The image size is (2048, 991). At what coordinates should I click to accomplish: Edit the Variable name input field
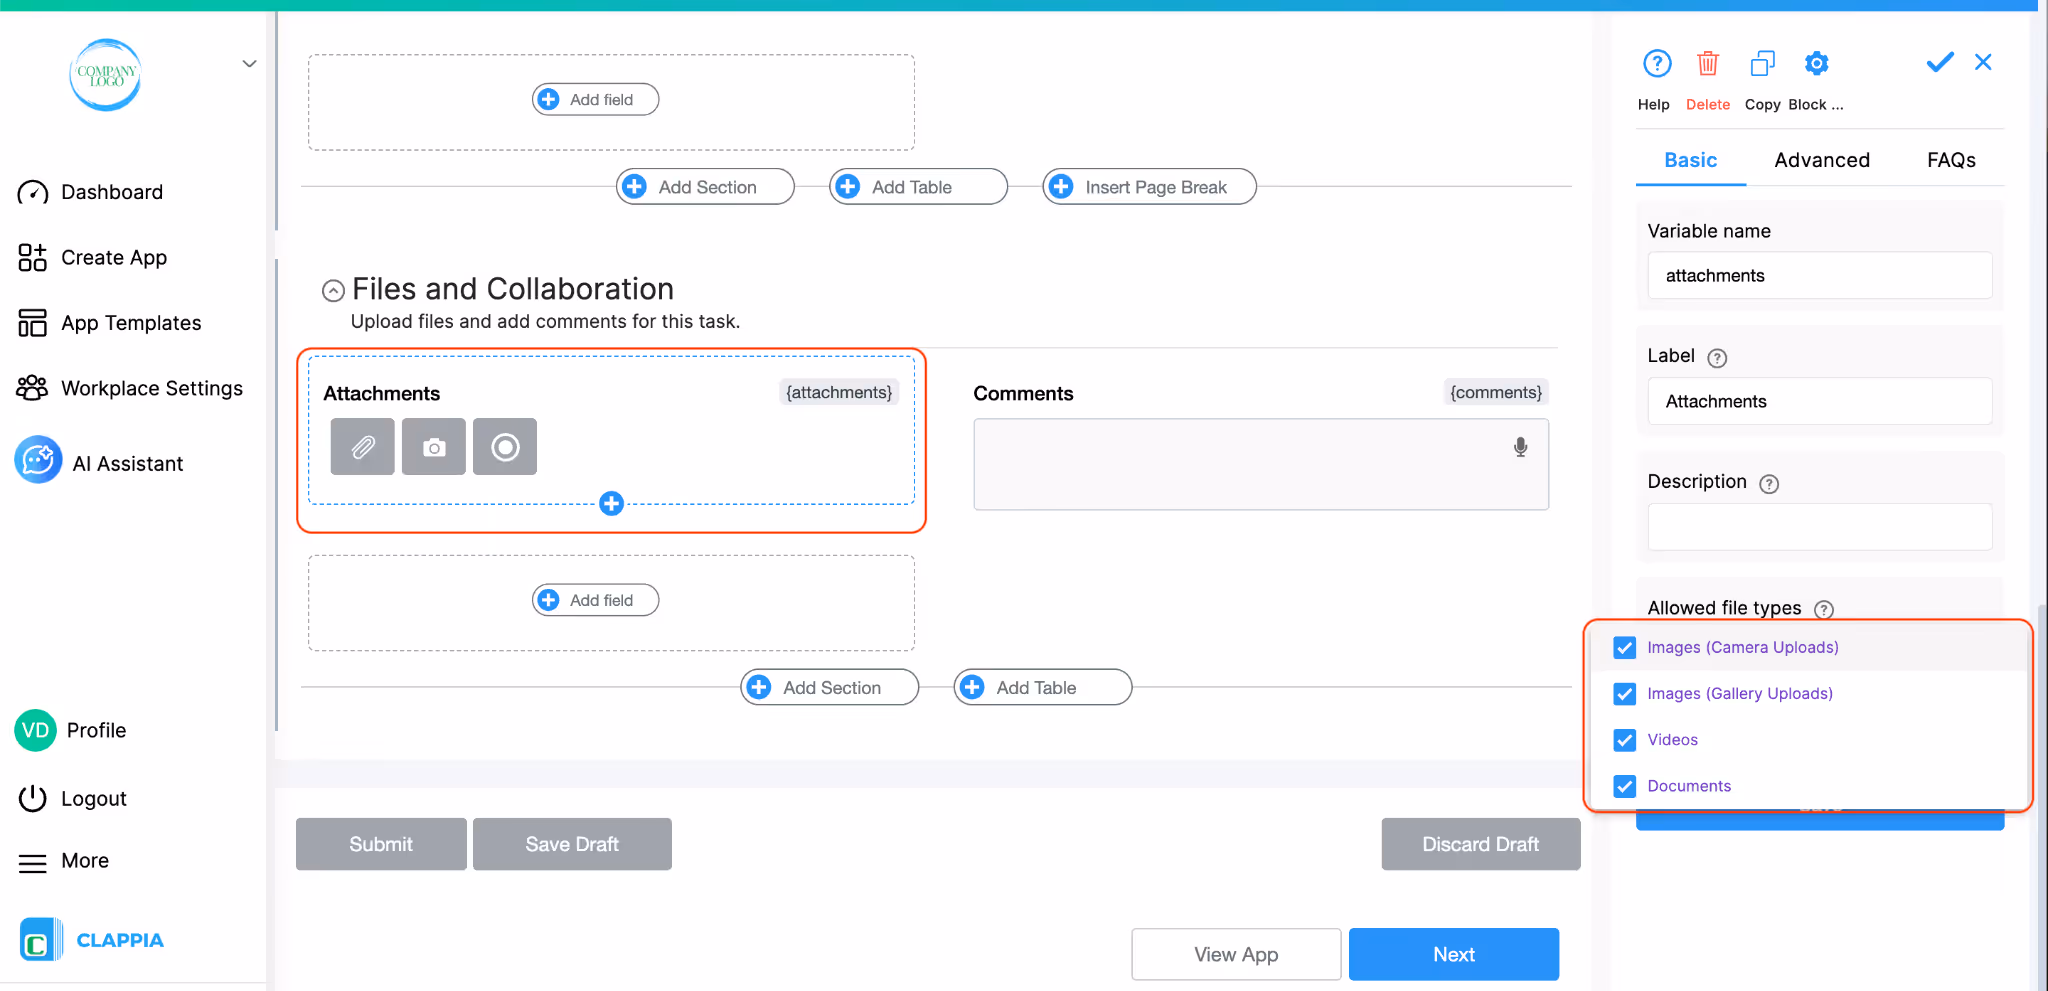click(1818, 275)
